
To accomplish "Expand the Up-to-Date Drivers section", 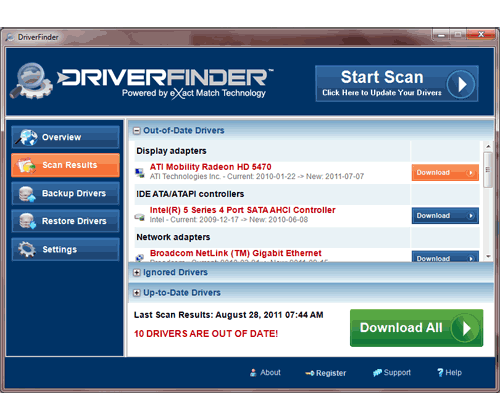I will pyautogui.click(x=137, y=293).
